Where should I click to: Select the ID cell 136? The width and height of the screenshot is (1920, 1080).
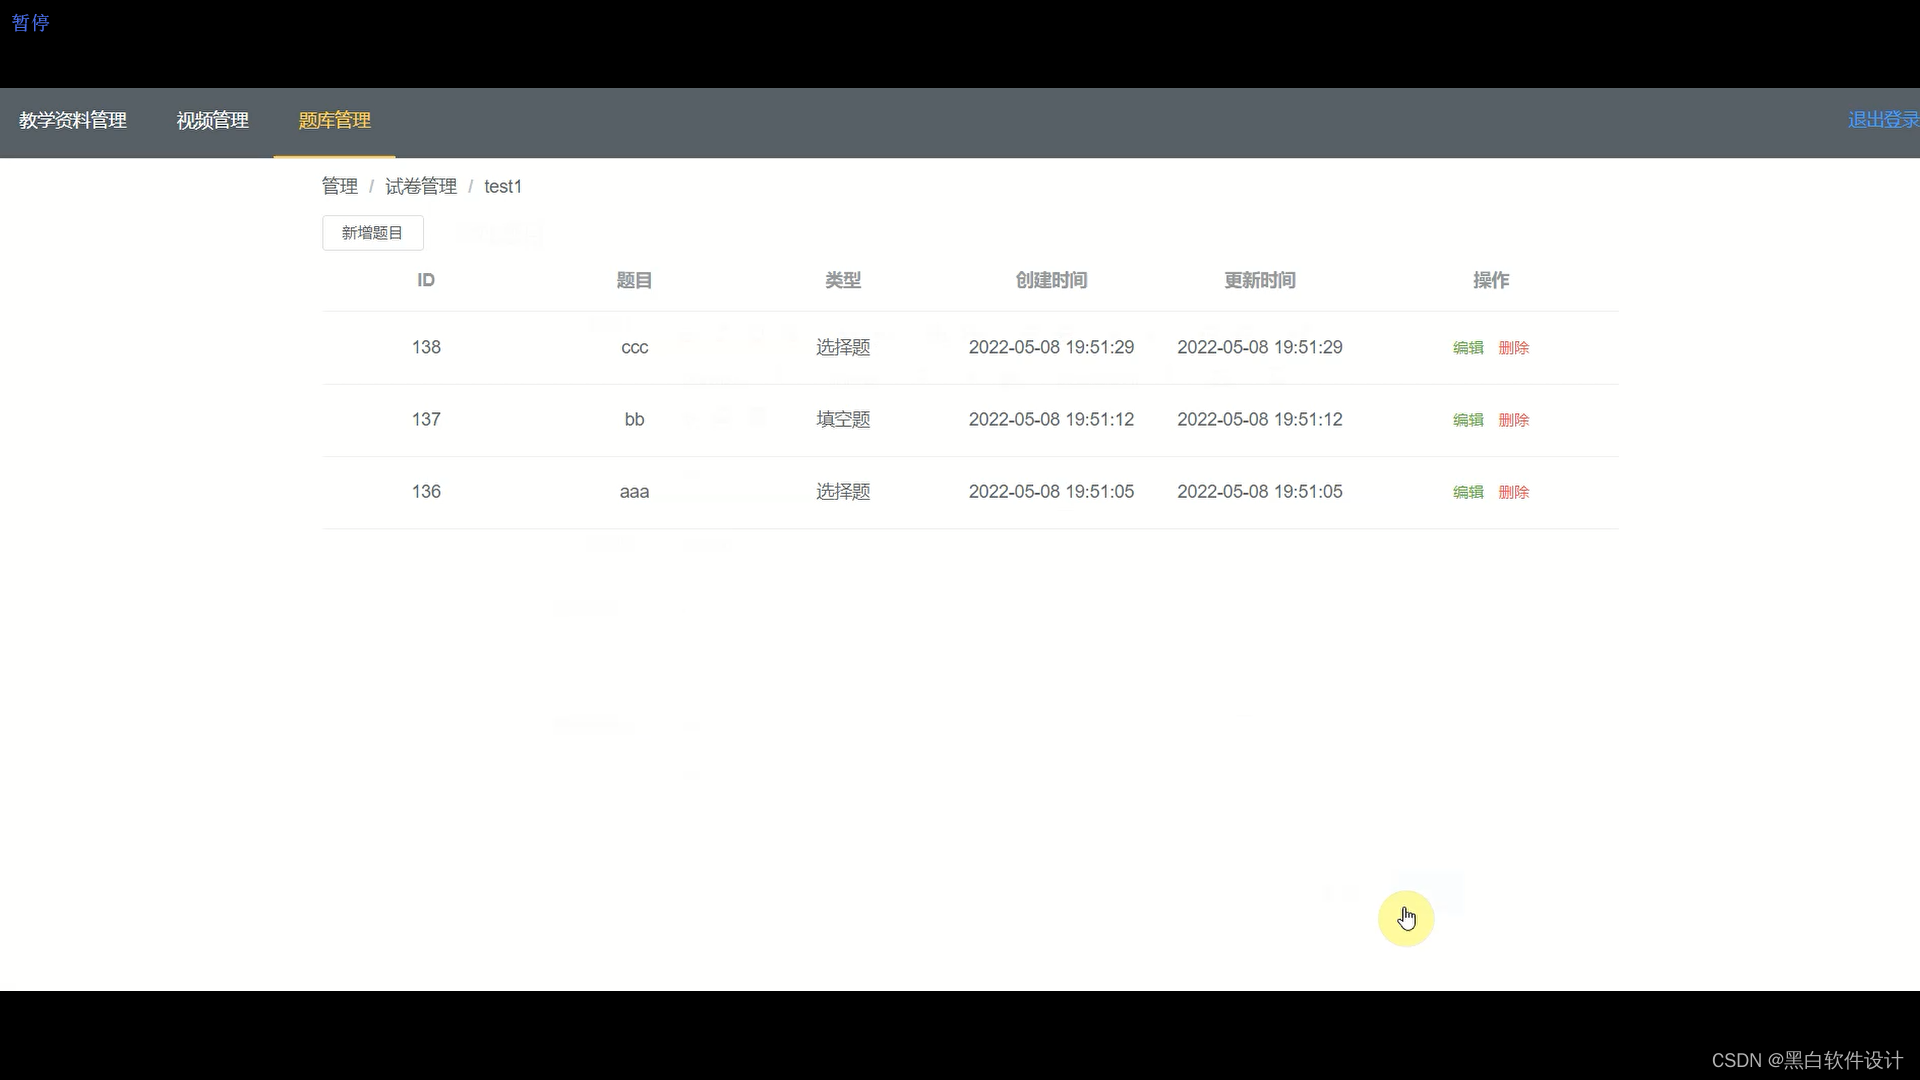coord(426,491)
